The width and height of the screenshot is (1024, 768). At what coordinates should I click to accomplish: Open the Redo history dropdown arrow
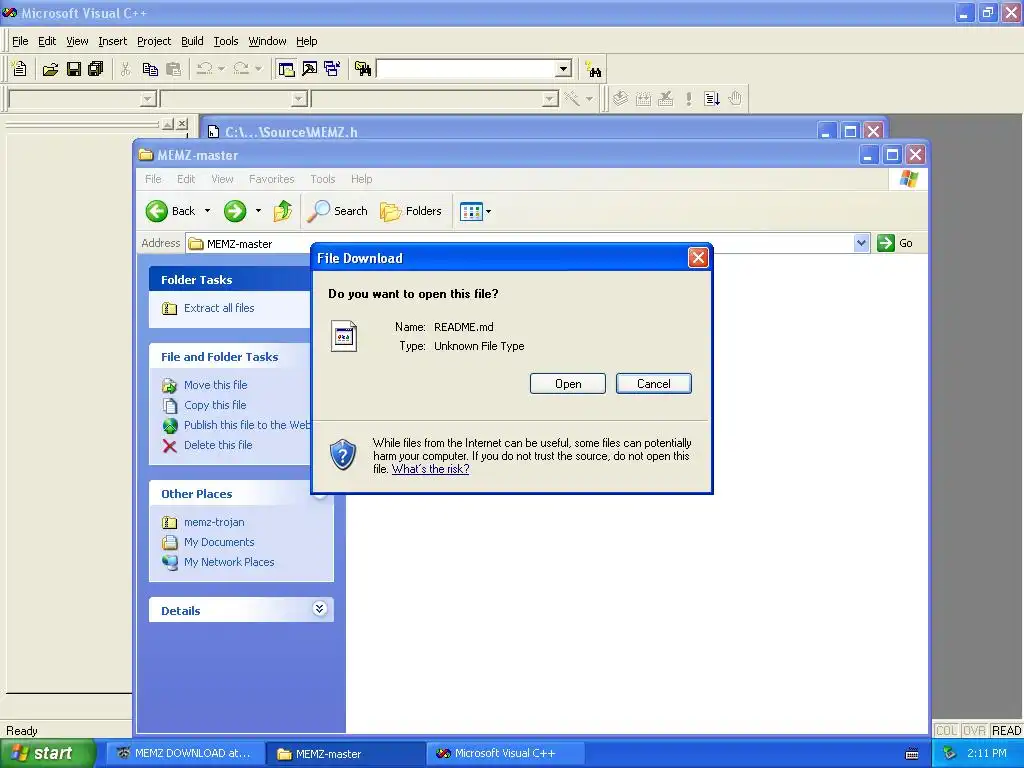tap(259, 69)
